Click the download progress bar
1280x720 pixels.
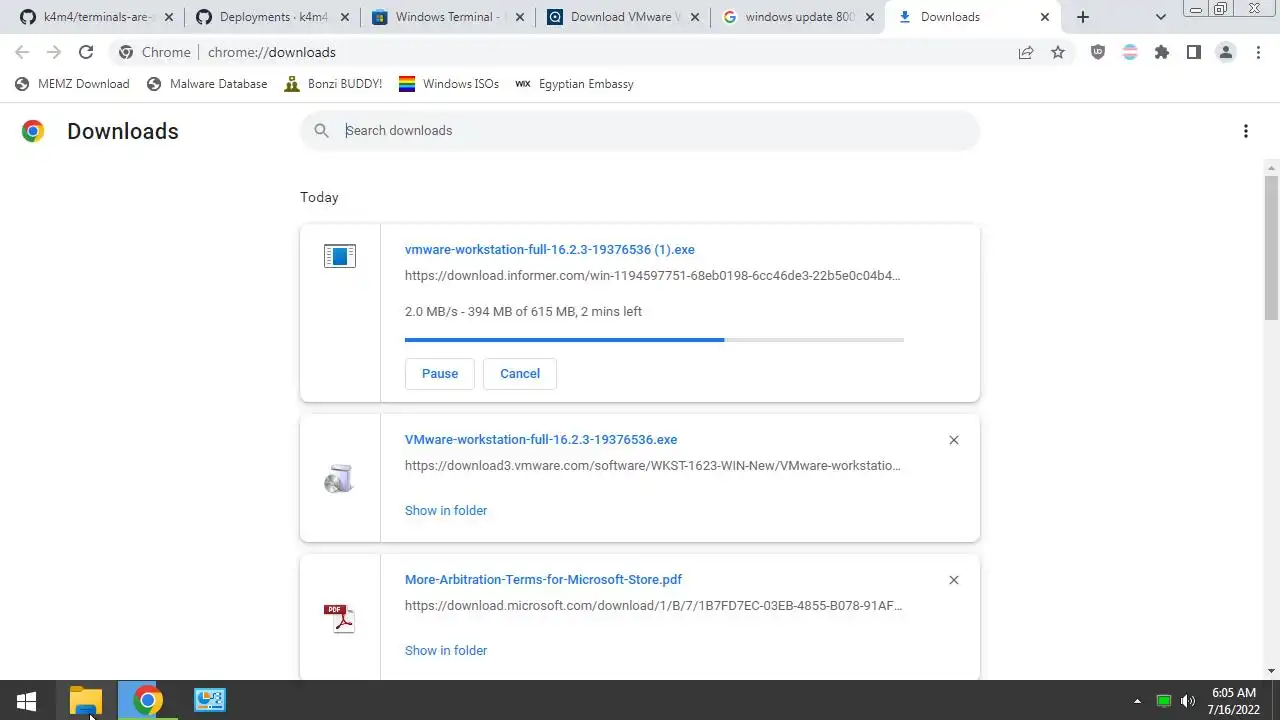(654, 340)
